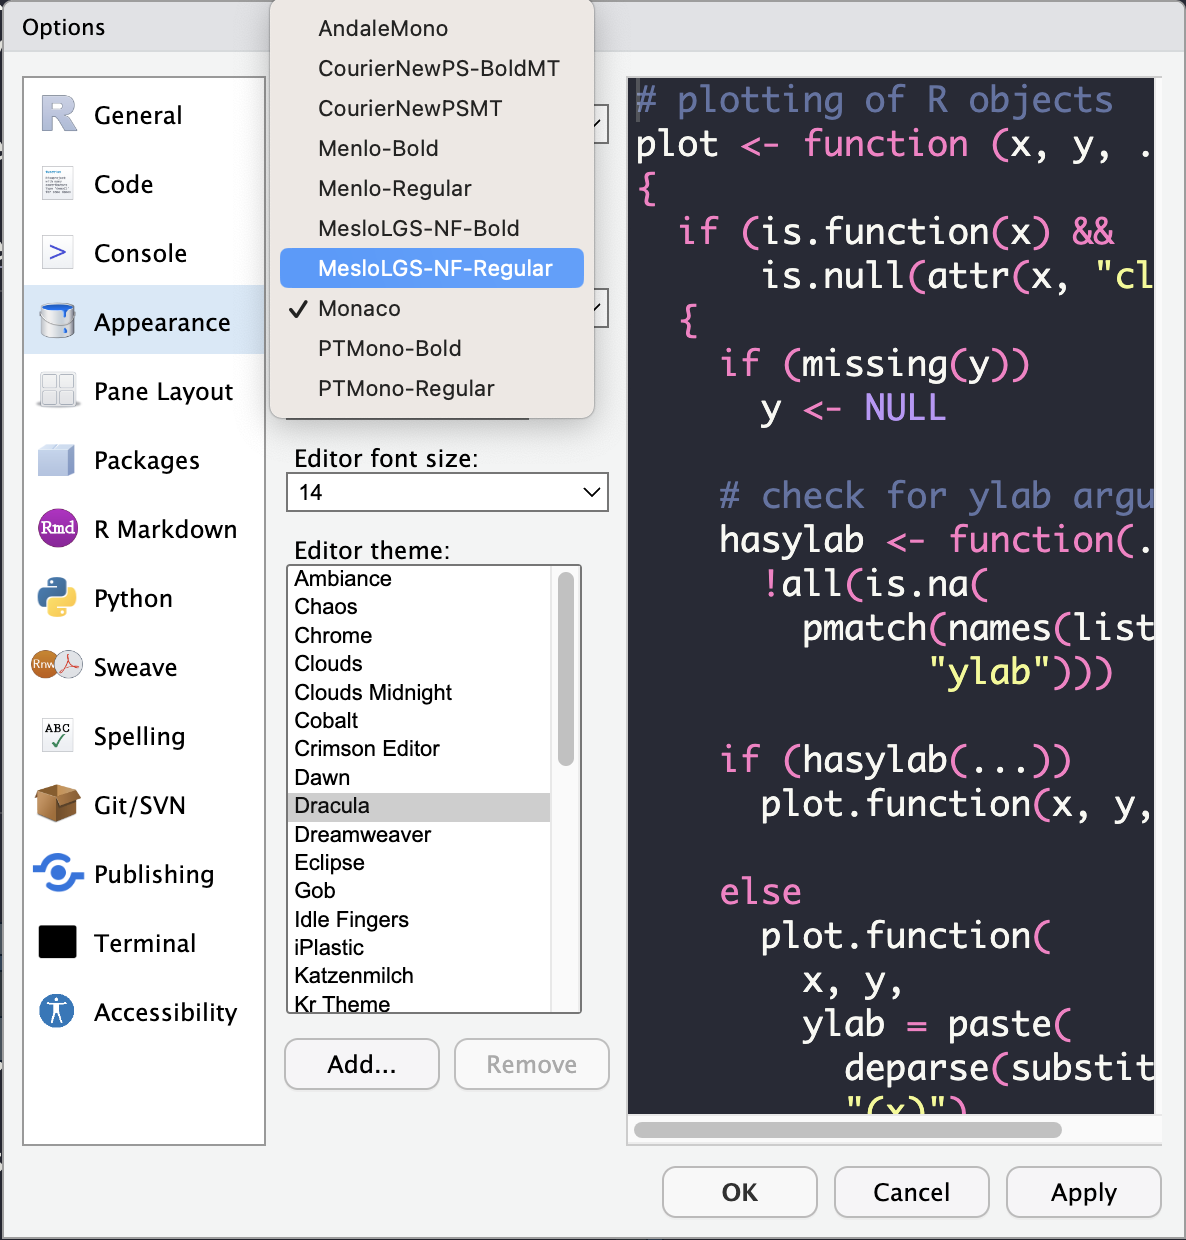This screenshot has height=1240, width=1186.
Task: Select the Sweave options category
Action: [x=135, y=667]
